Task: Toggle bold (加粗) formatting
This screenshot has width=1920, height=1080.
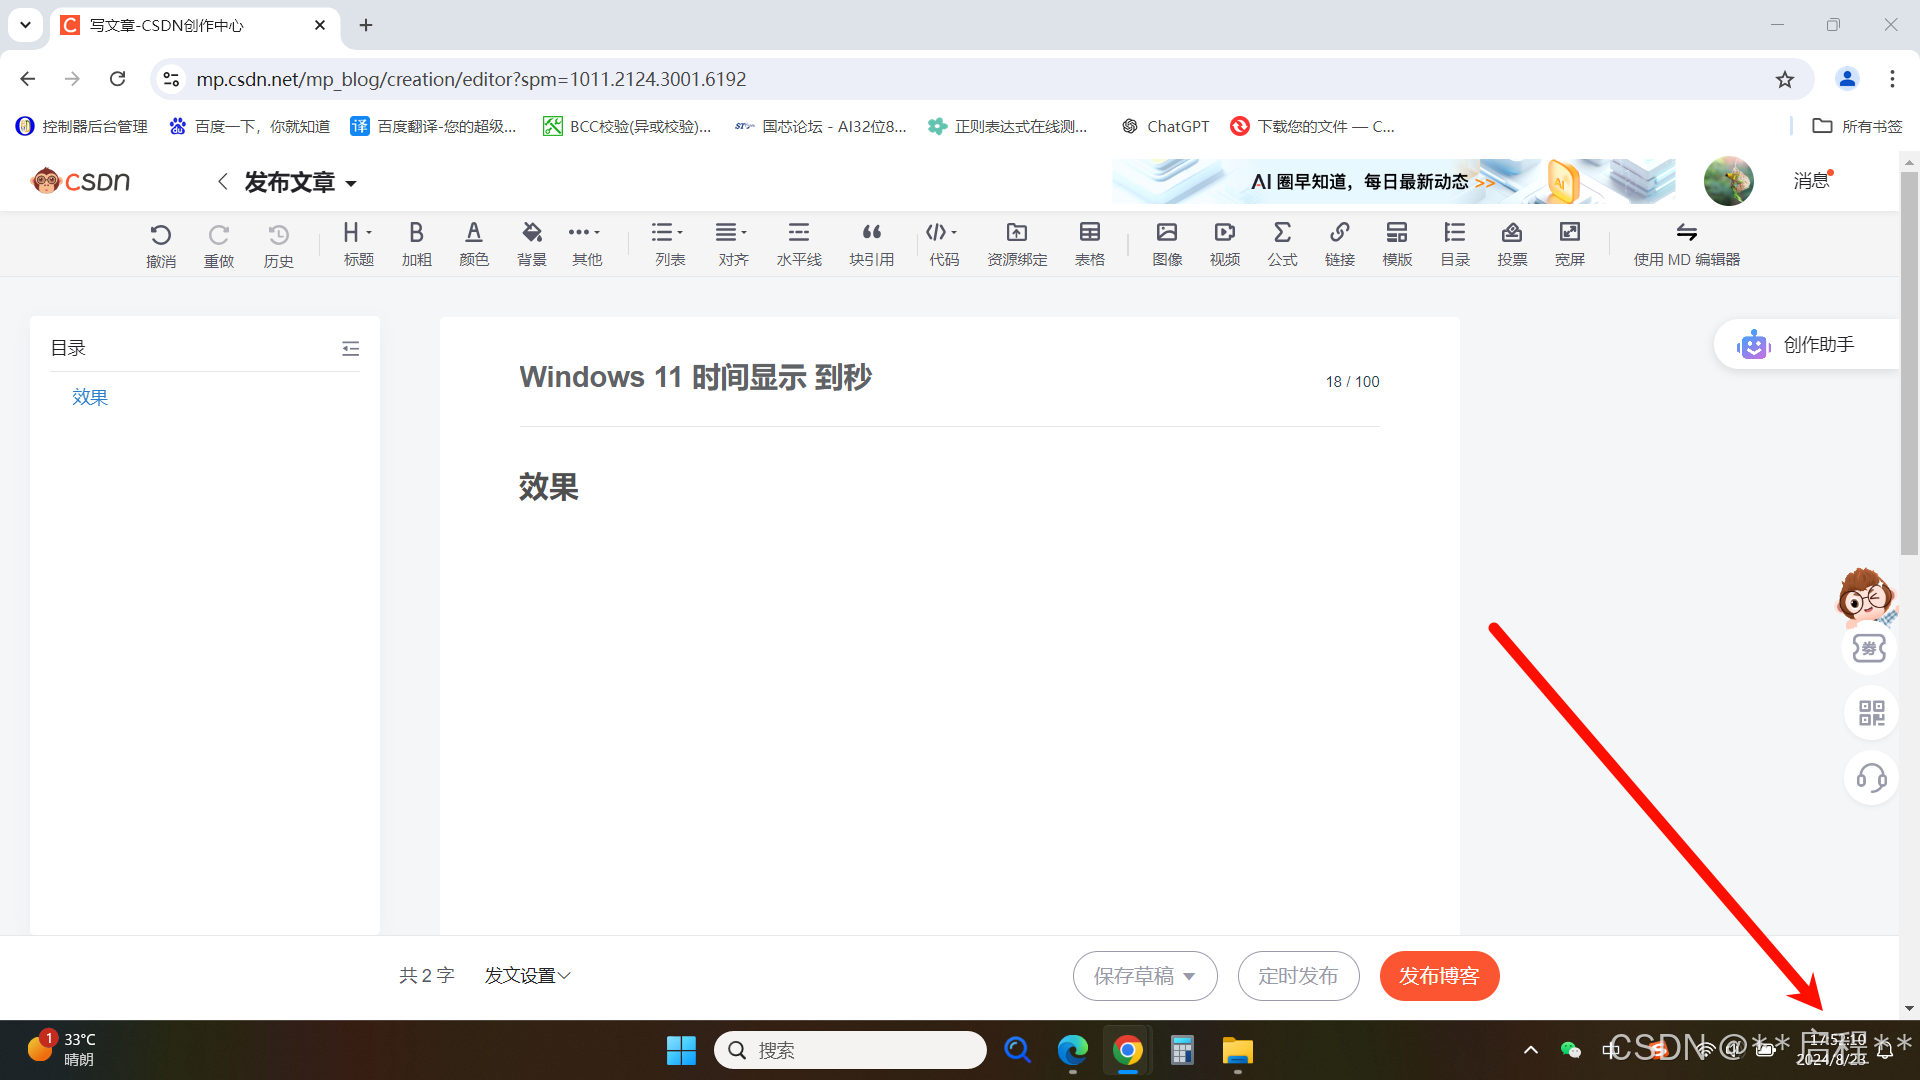Action: pyautogui.click(x=416, y=243)
